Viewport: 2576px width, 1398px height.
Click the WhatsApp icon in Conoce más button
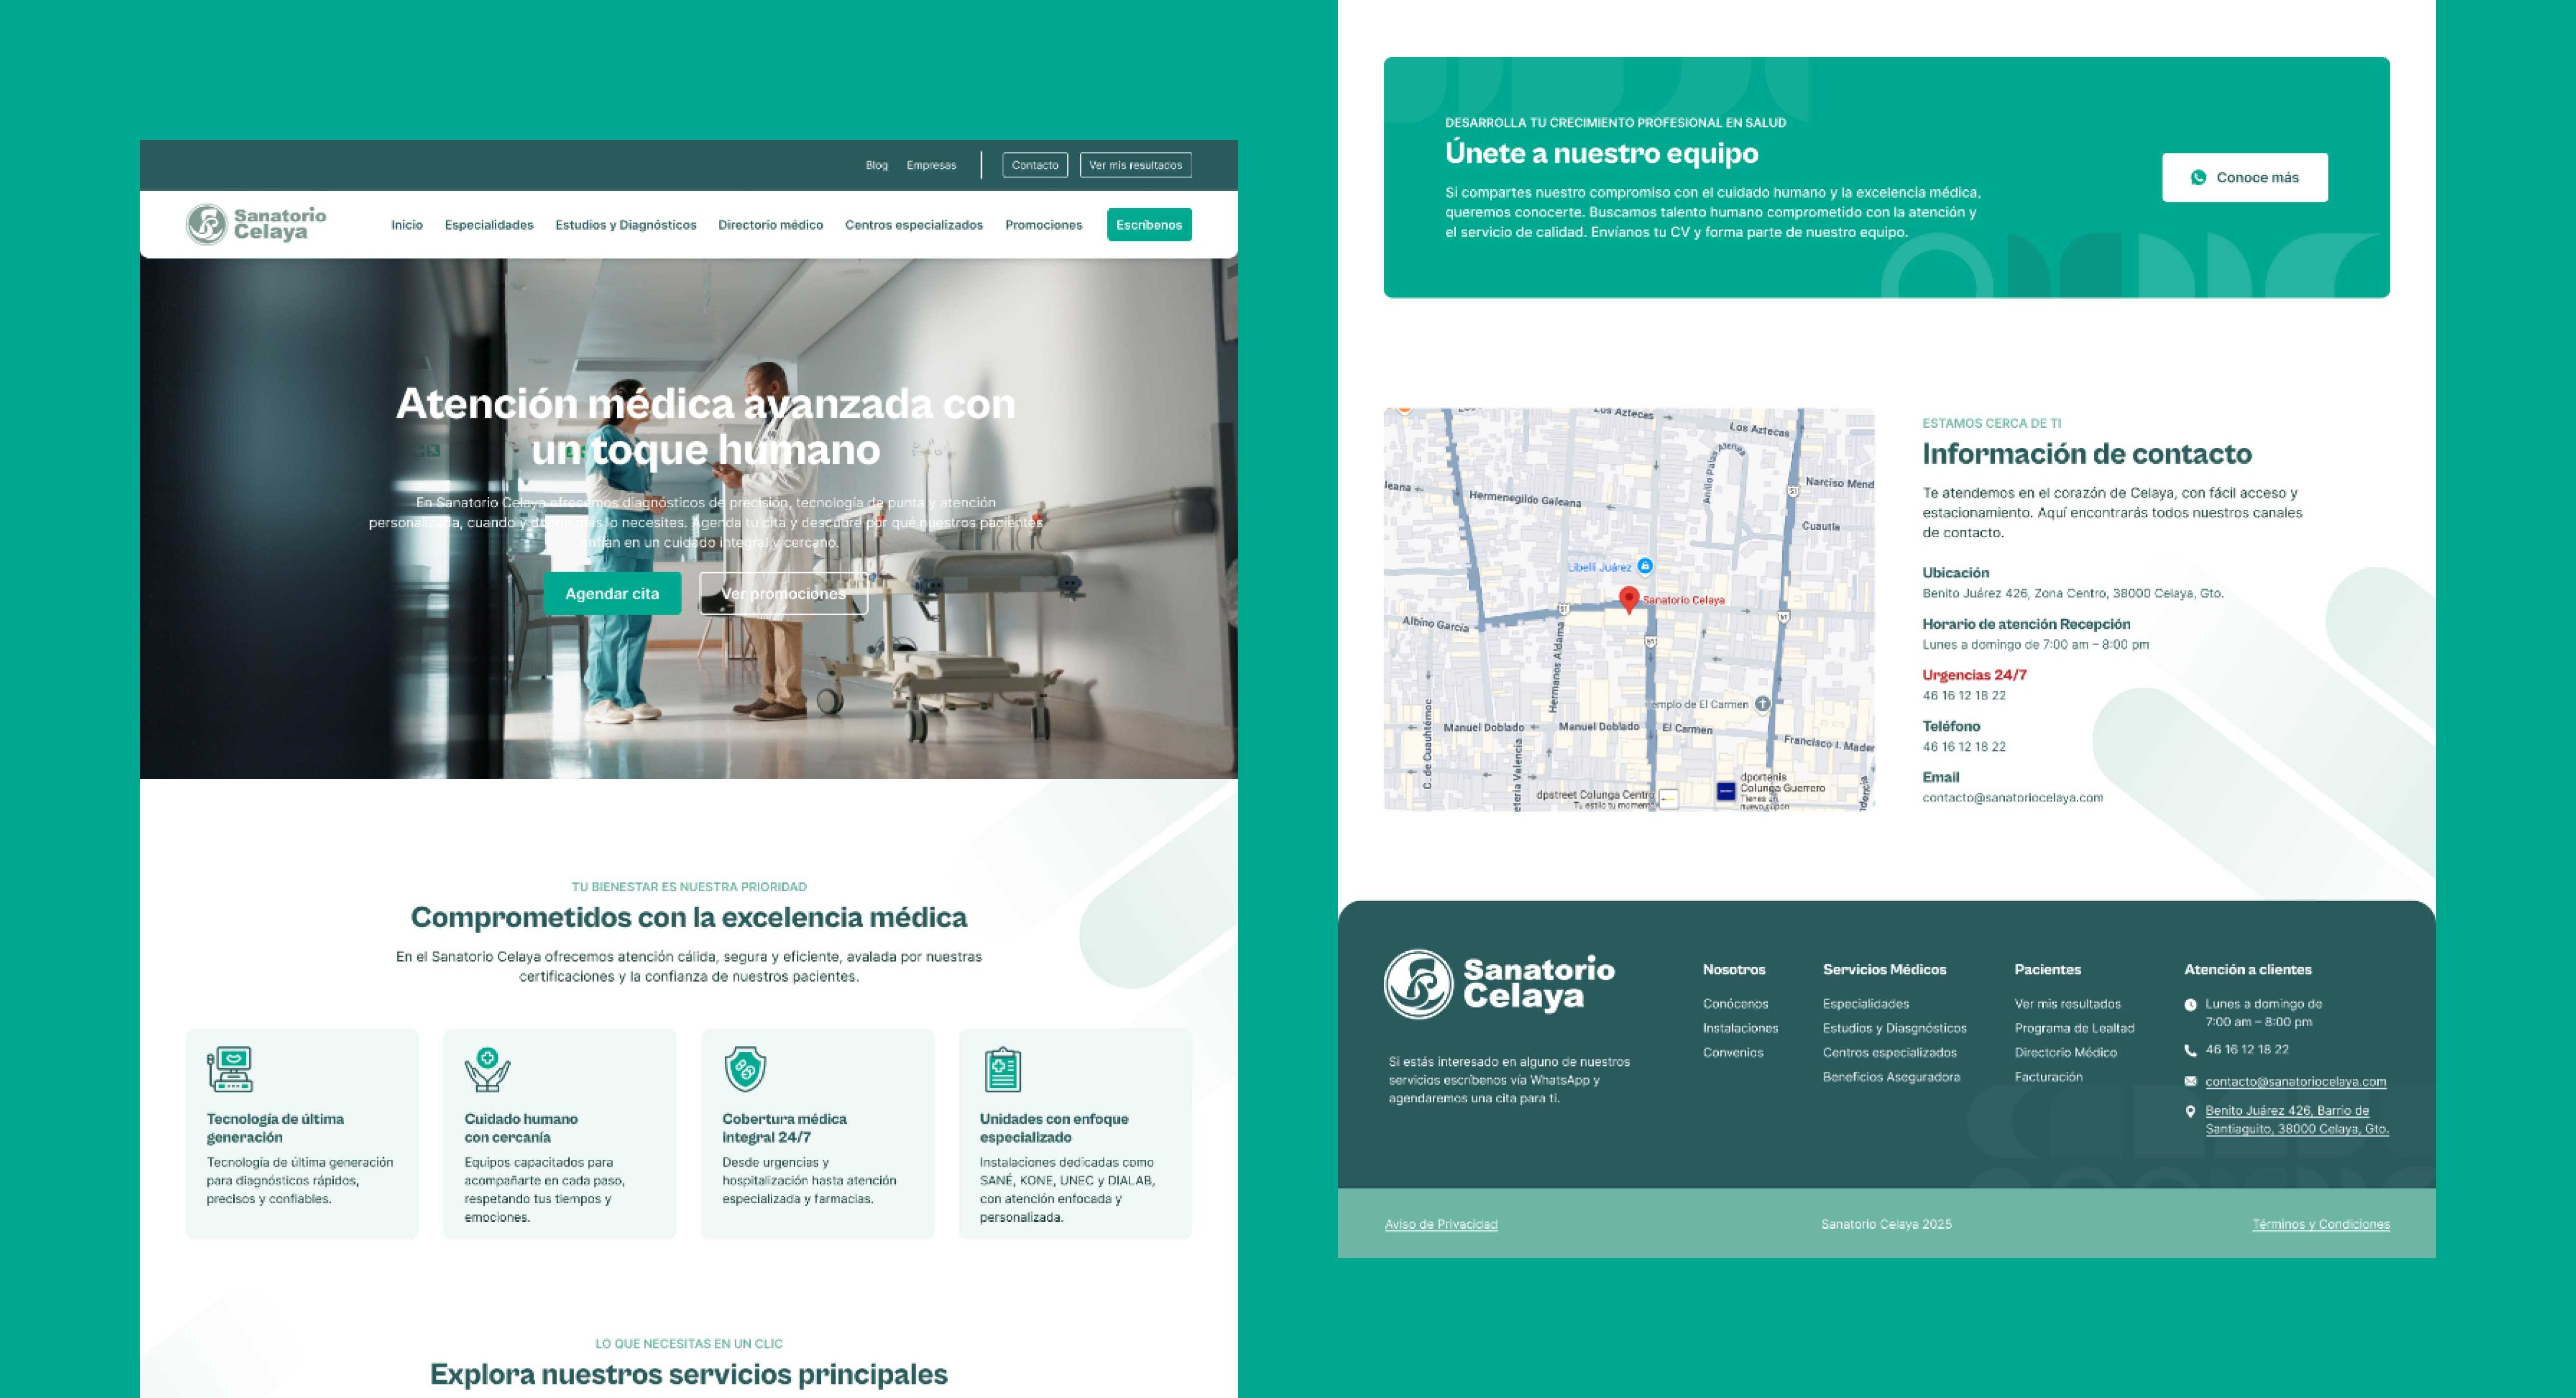coord(2198,177)
